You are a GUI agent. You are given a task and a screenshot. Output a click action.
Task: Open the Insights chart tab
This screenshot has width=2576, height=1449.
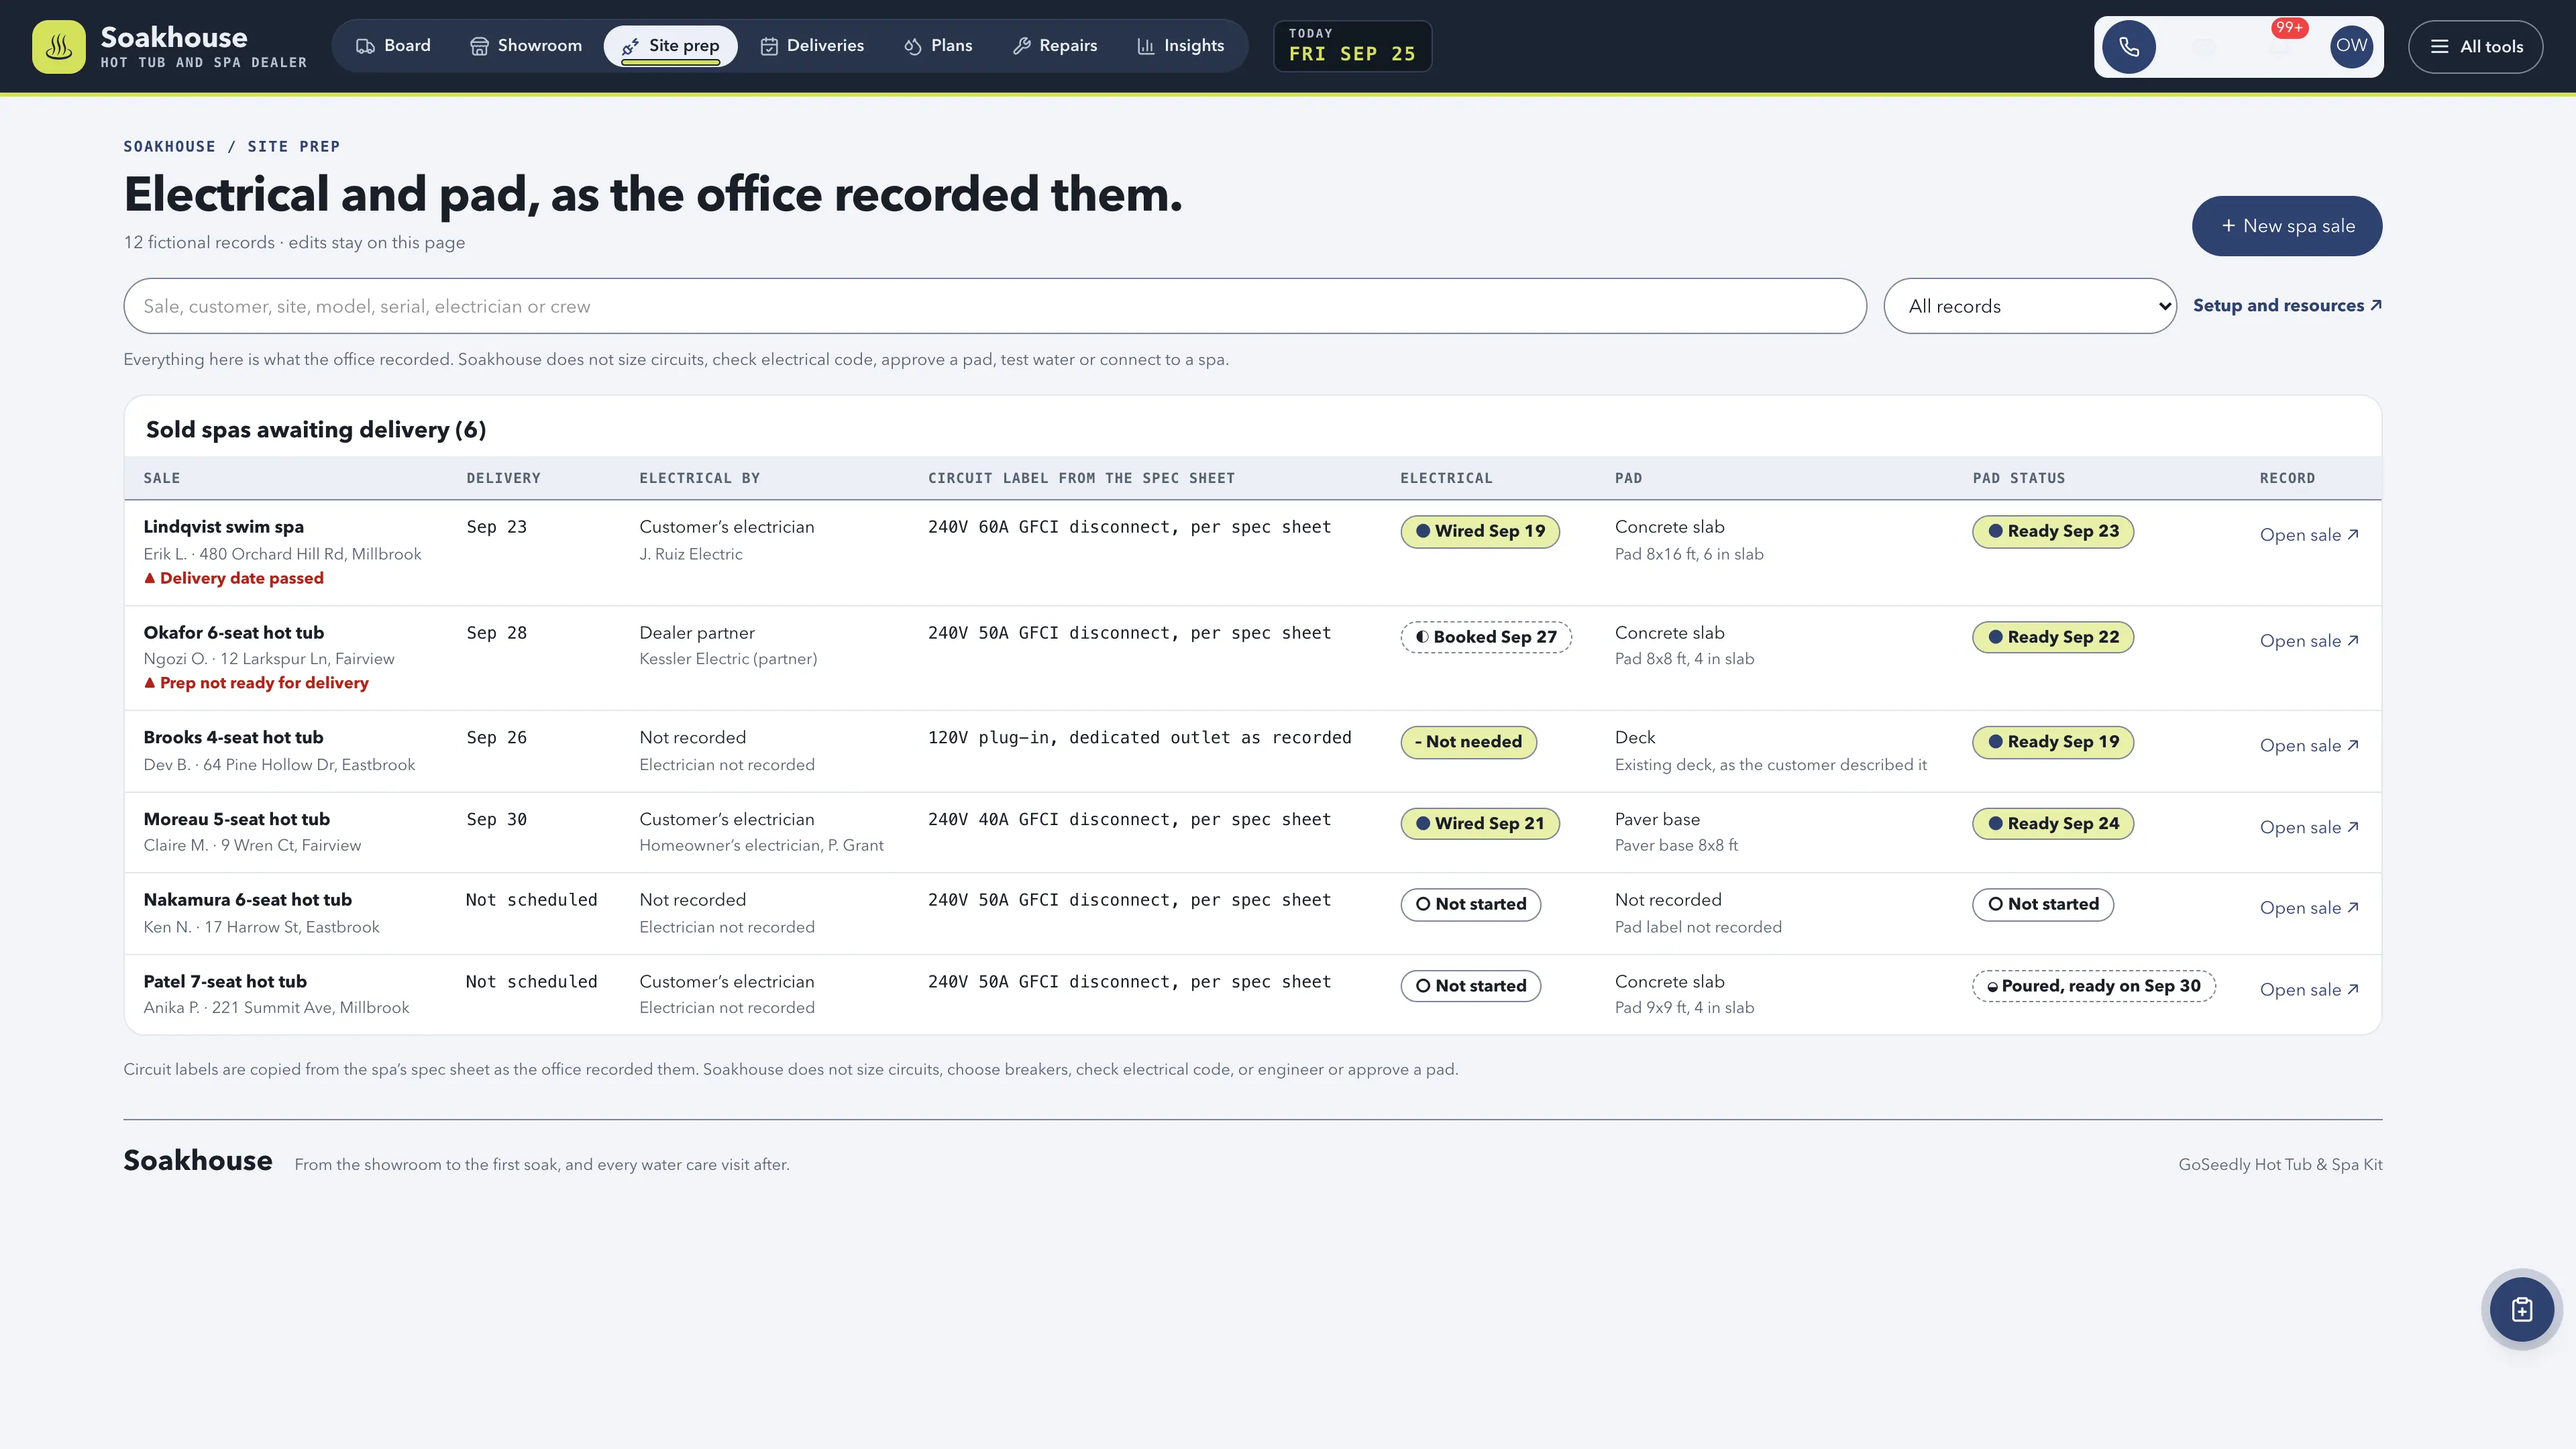pos(1181,46)
